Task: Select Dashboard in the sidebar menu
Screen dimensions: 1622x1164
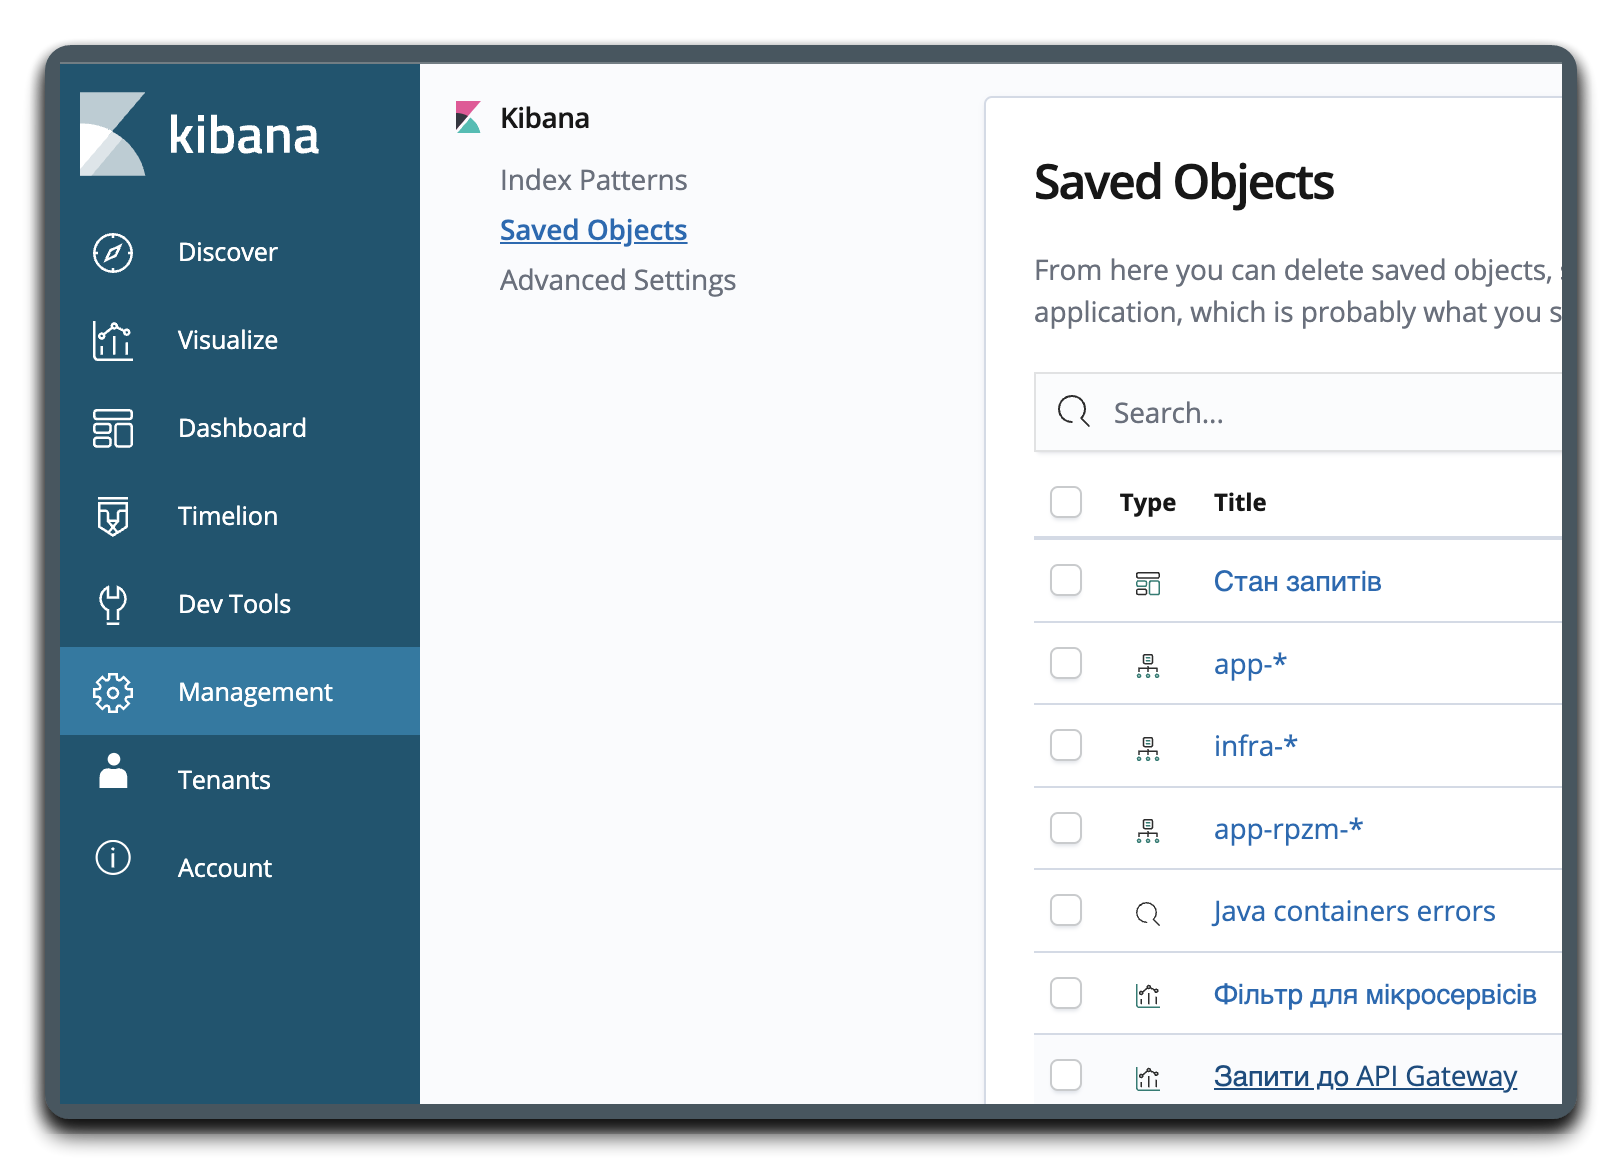Action: (240, 428)
